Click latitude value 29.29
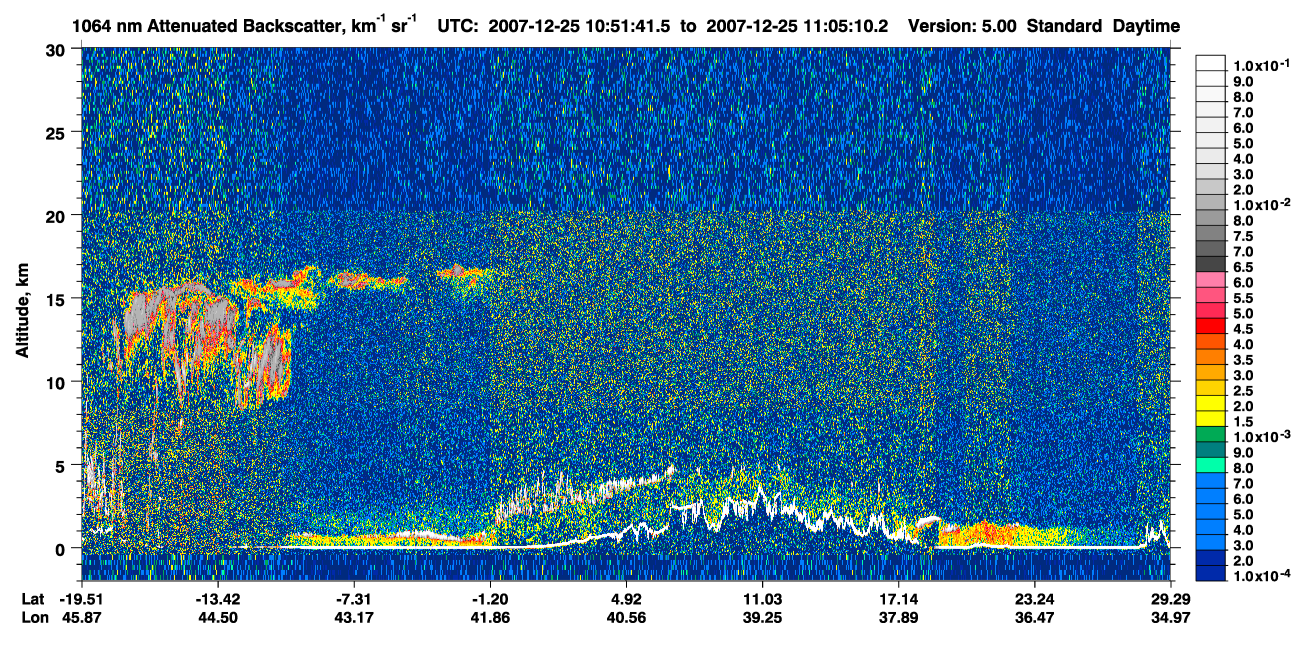 click(1170, 598)
